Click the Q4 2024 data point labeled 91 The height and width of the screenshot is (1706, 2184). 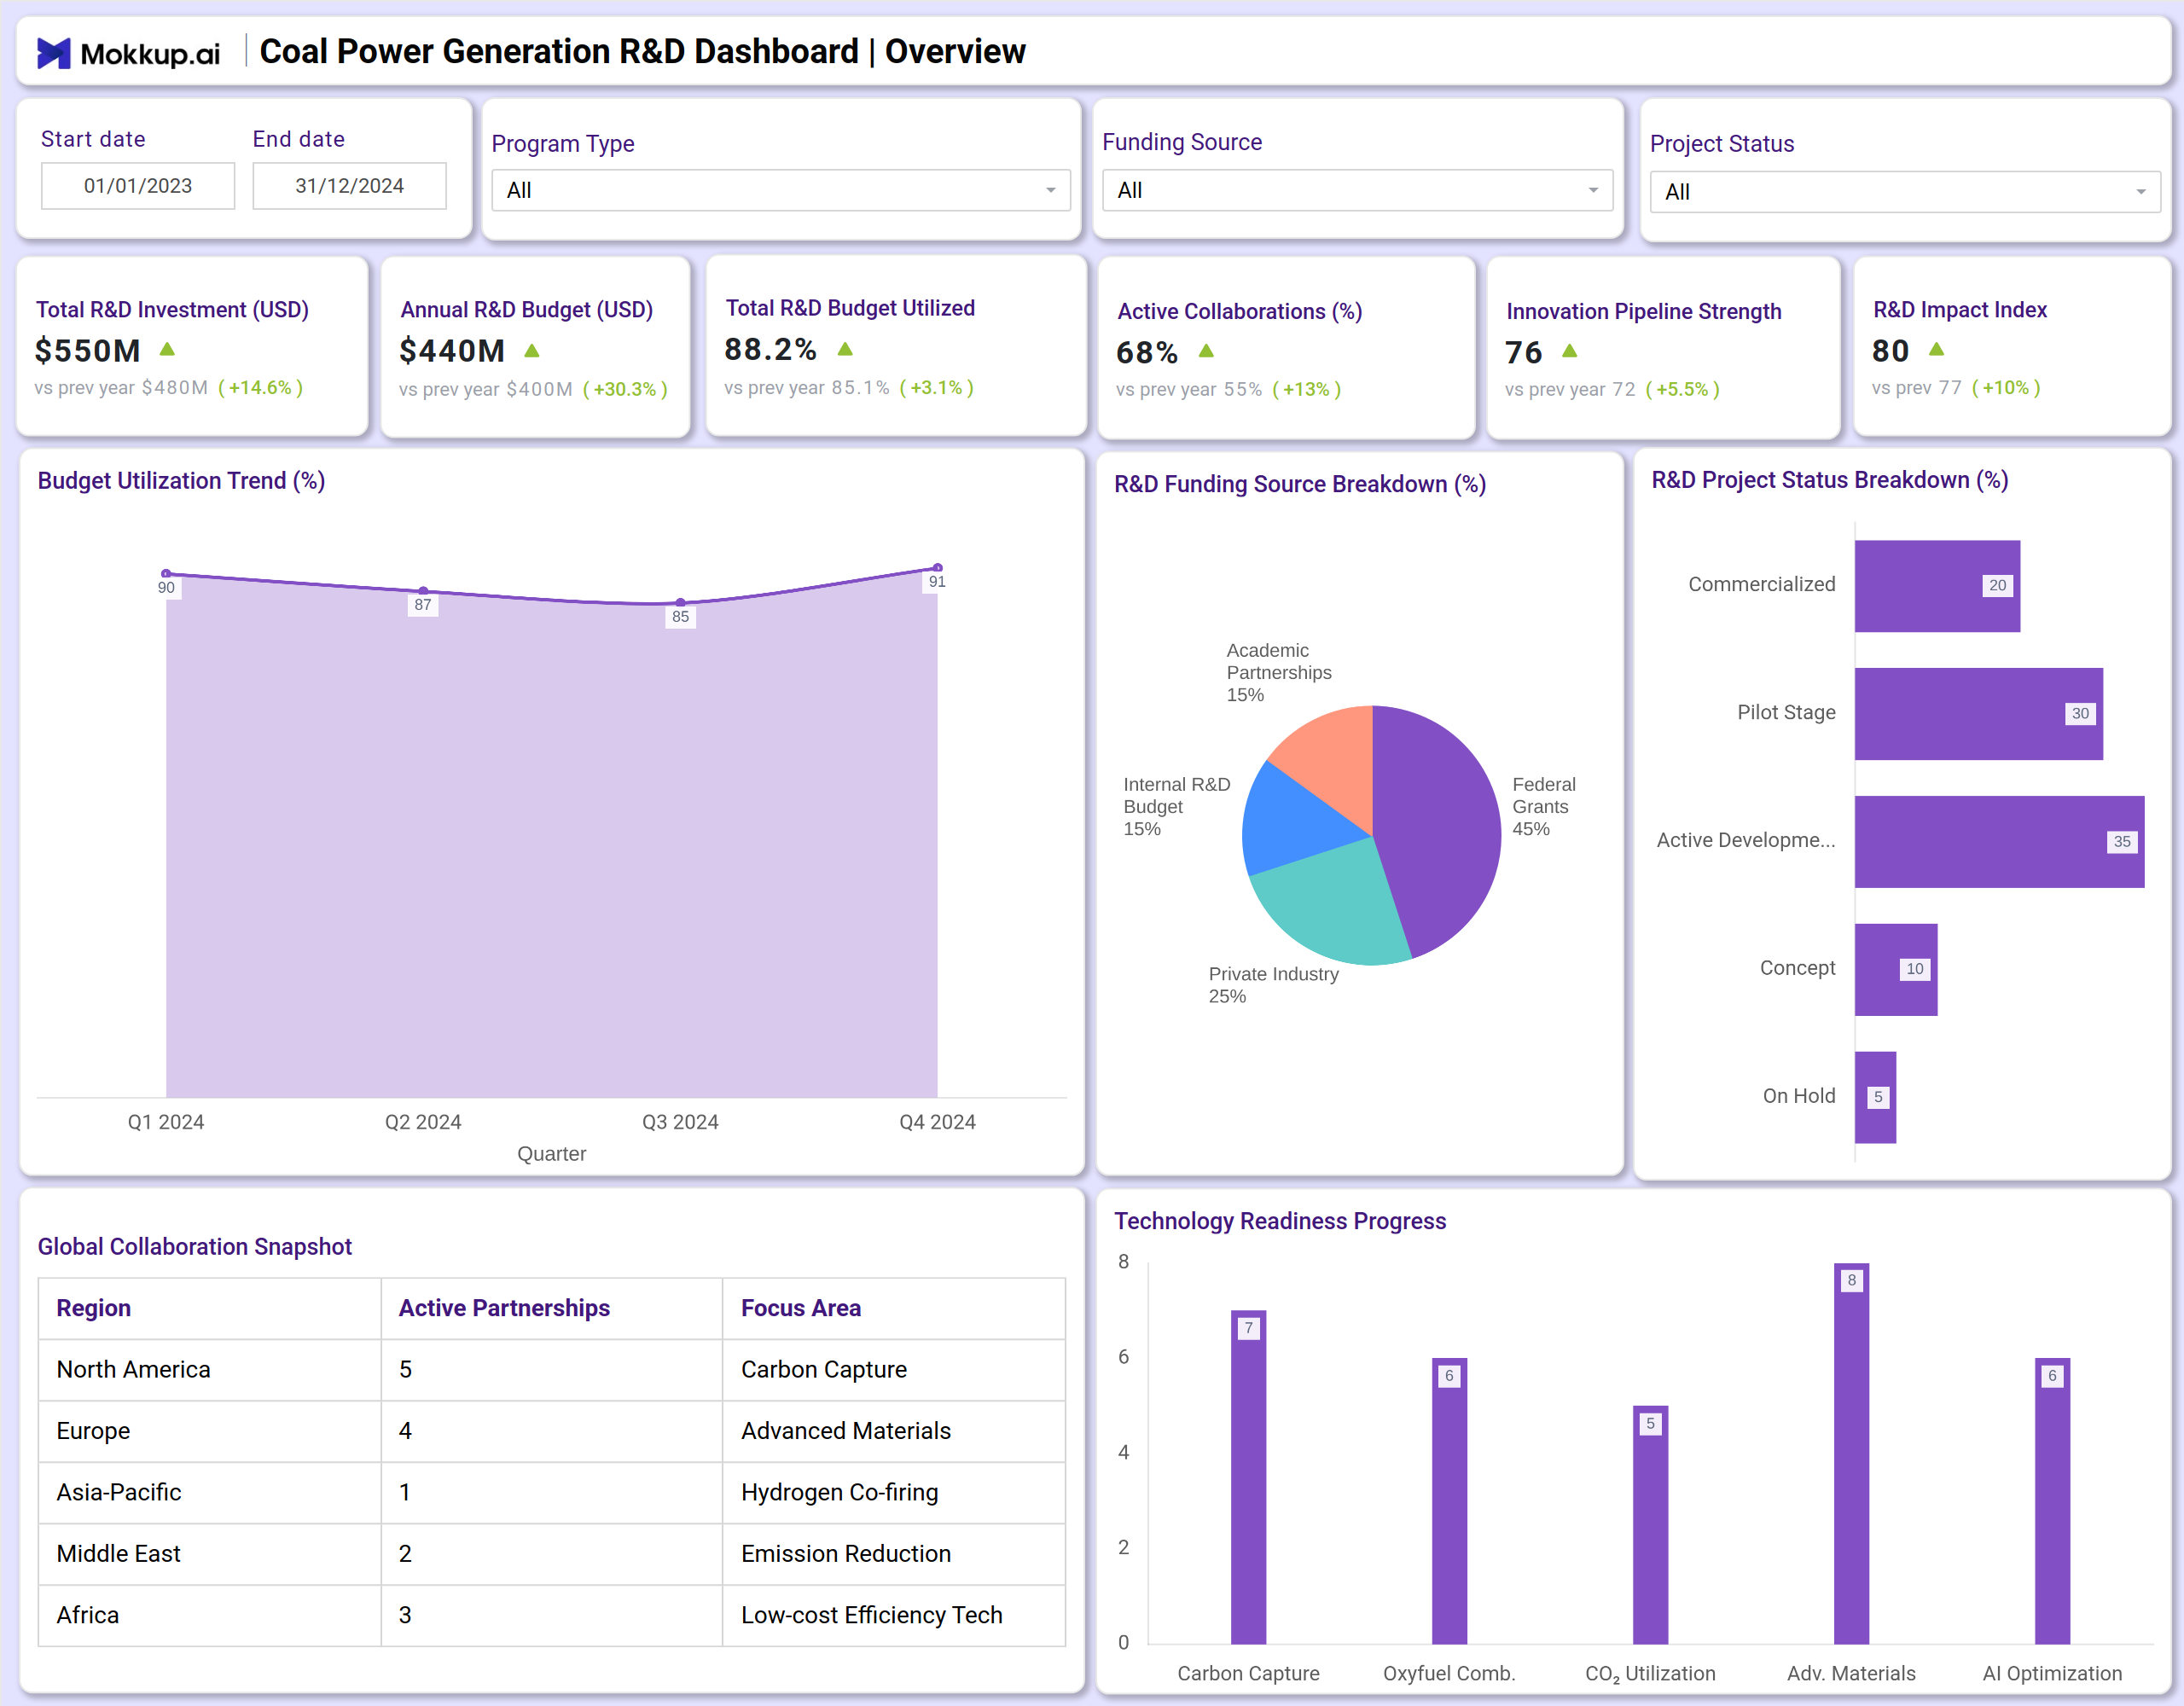click(x=937, y=568)
